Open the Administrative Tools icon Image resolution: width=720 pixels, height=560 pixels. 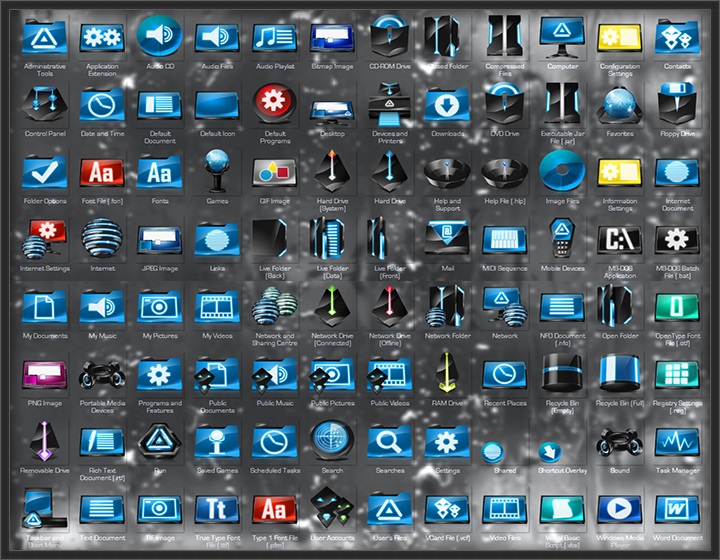coord(43,38)
